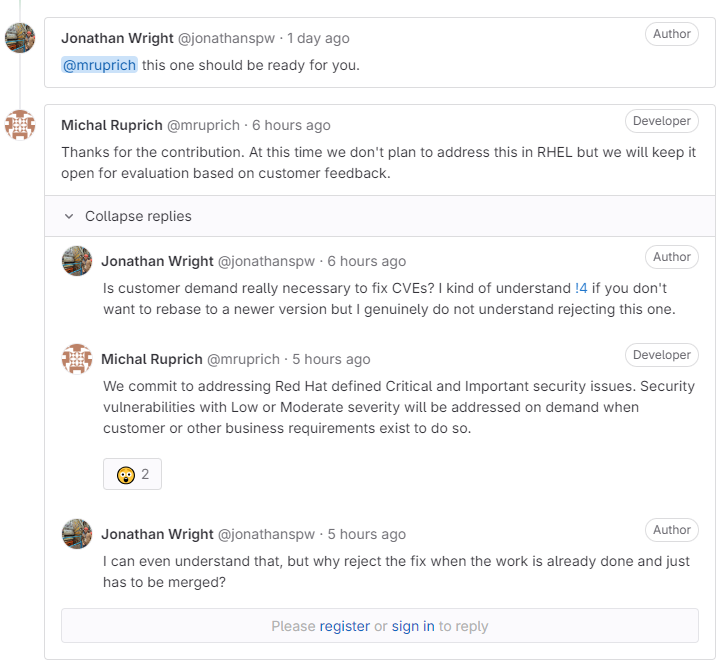Open Michal Ruprich's '6 hours ago' timestamp
This screenshot has height=668, width=728.
click(x=291, y=125)
